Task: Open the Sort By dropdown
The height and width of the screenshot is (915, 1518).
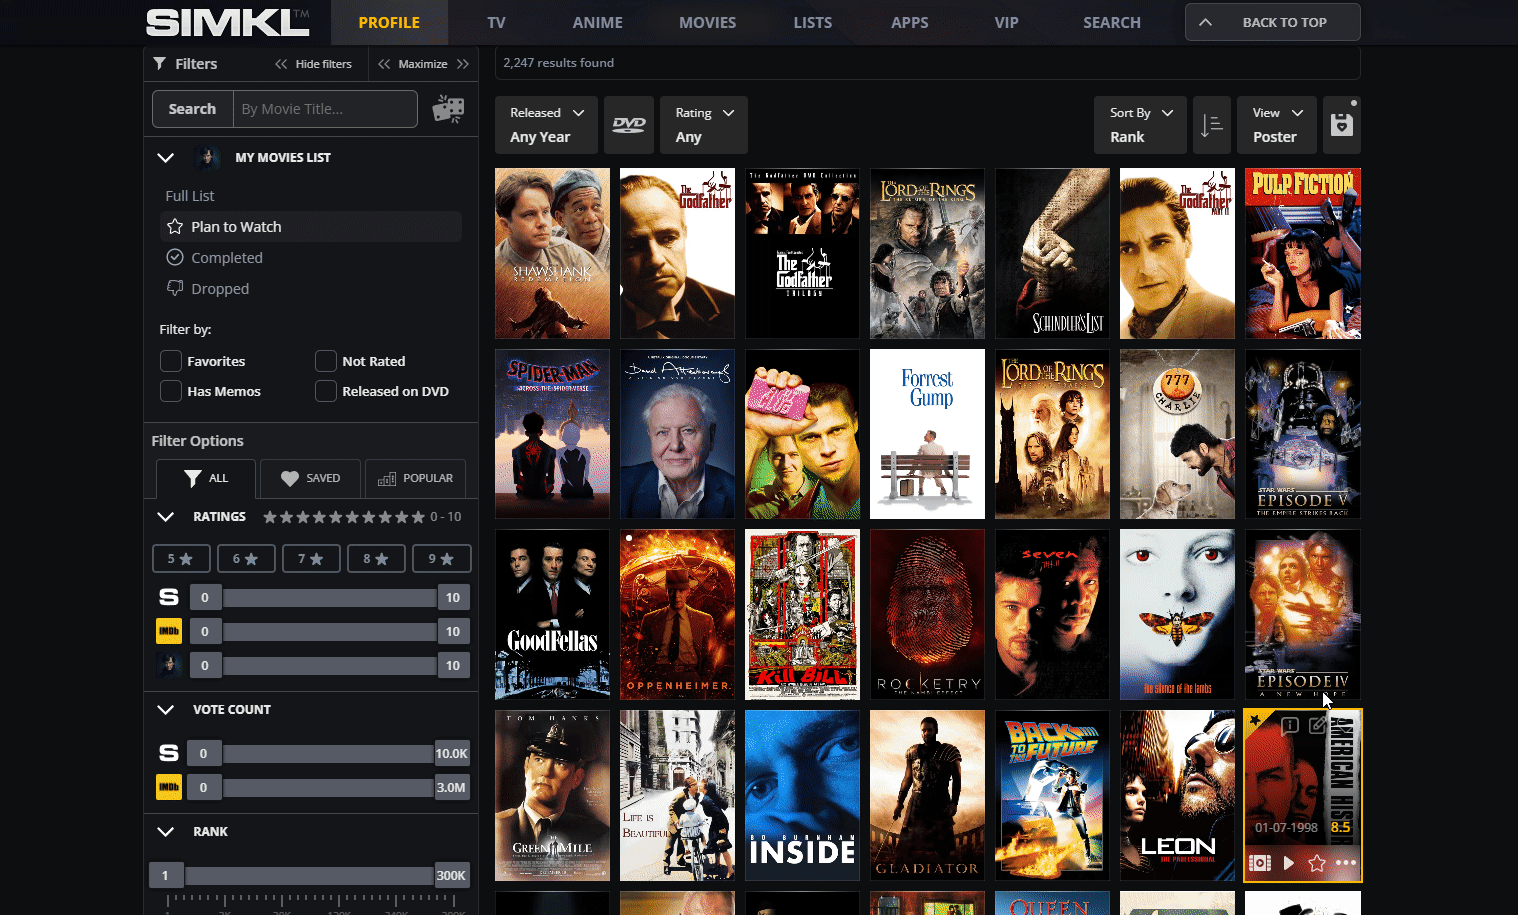Action: 1140,125
